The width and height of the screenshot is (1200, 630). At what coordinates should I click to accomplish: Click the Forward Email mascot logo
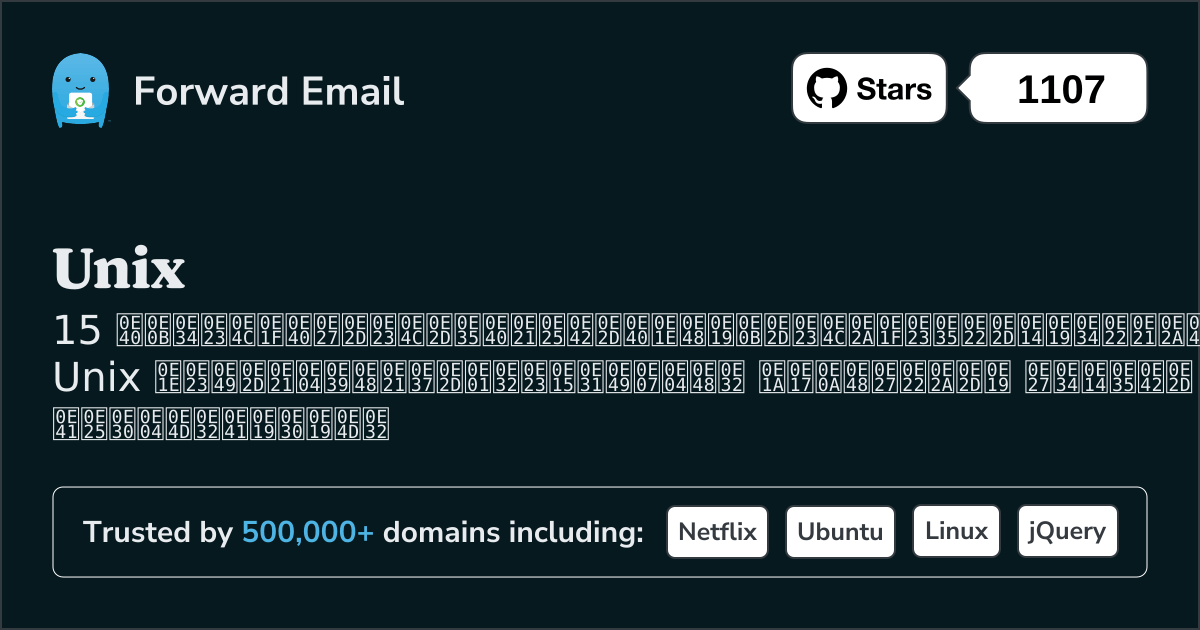[x=79, y=91]
